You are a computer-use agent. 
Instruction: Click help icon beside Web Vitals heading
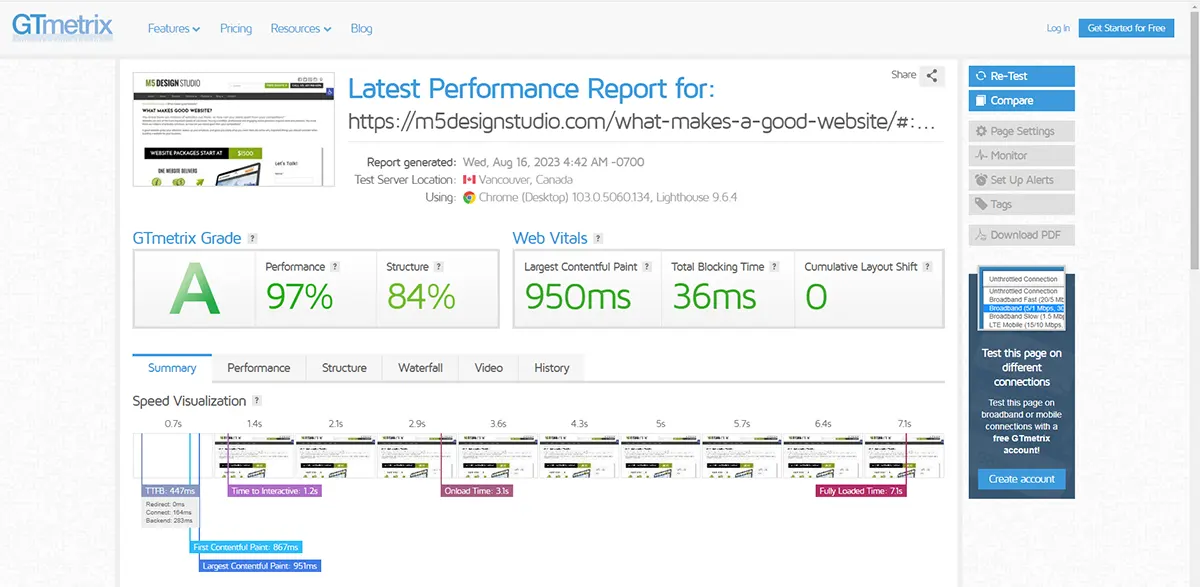pos(598,239)
